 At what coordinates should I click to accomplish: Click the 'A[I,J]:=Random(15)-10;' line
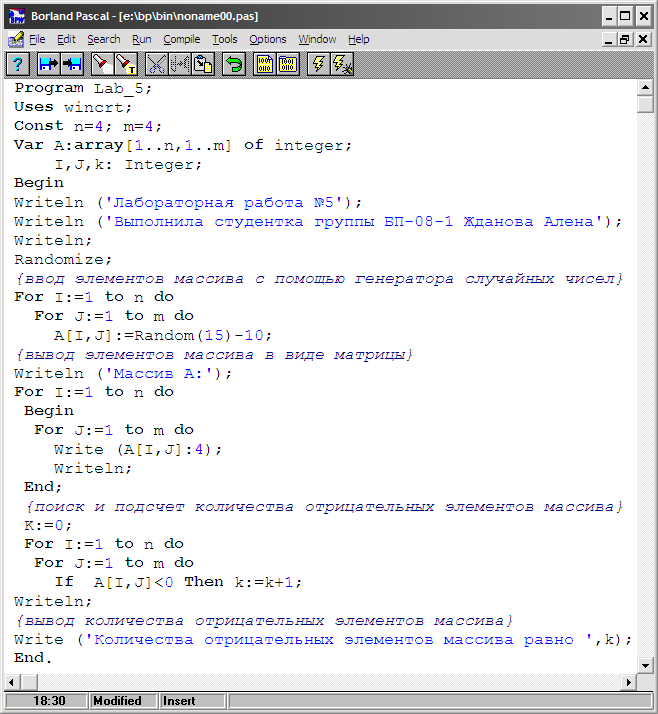[x=163, y=336]
